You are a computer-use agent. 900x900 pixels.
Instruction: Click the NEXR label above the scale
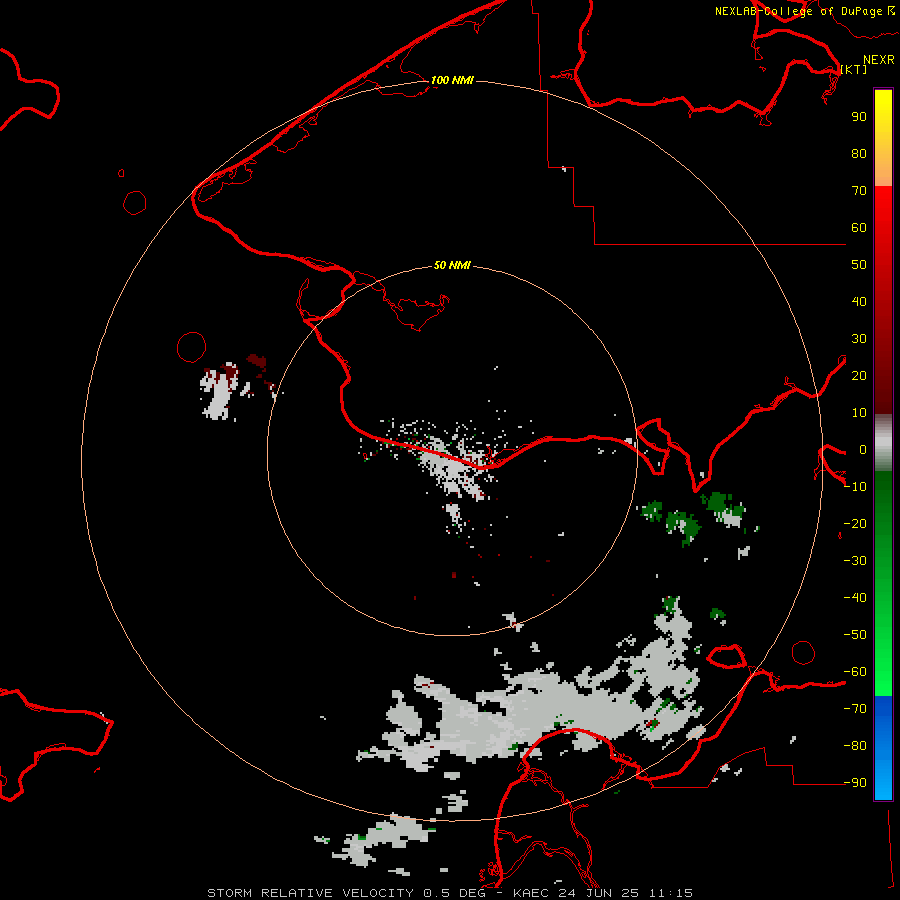878,60
